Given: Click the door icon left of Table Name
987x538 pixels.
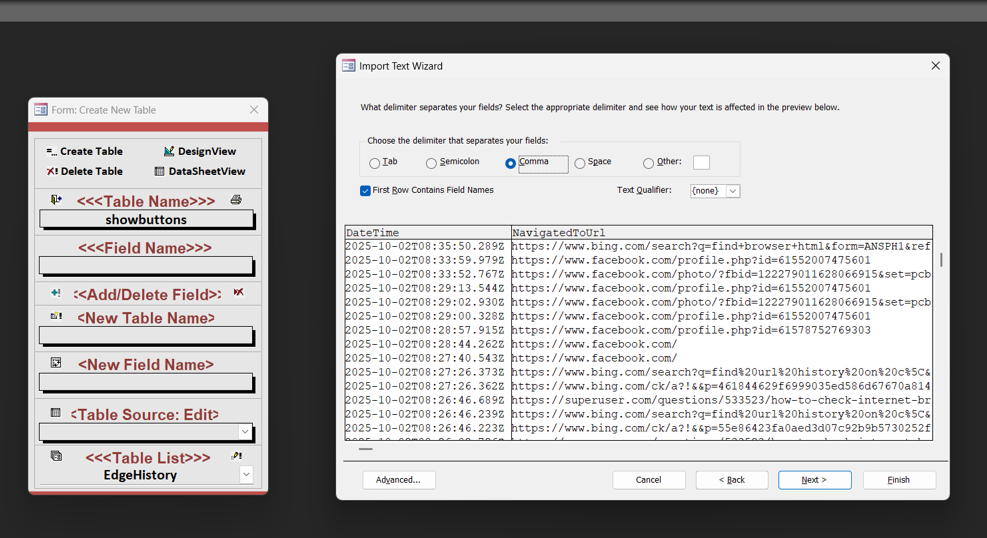Looking at the screenshot, I should (56, 199).
